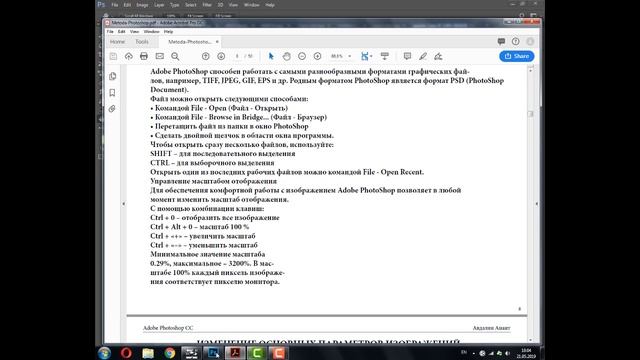Viewport: 640px width, 360px height.
Task: Click the text 'Adobe Photoshop CC' in page header
Action: pos(168,328)
